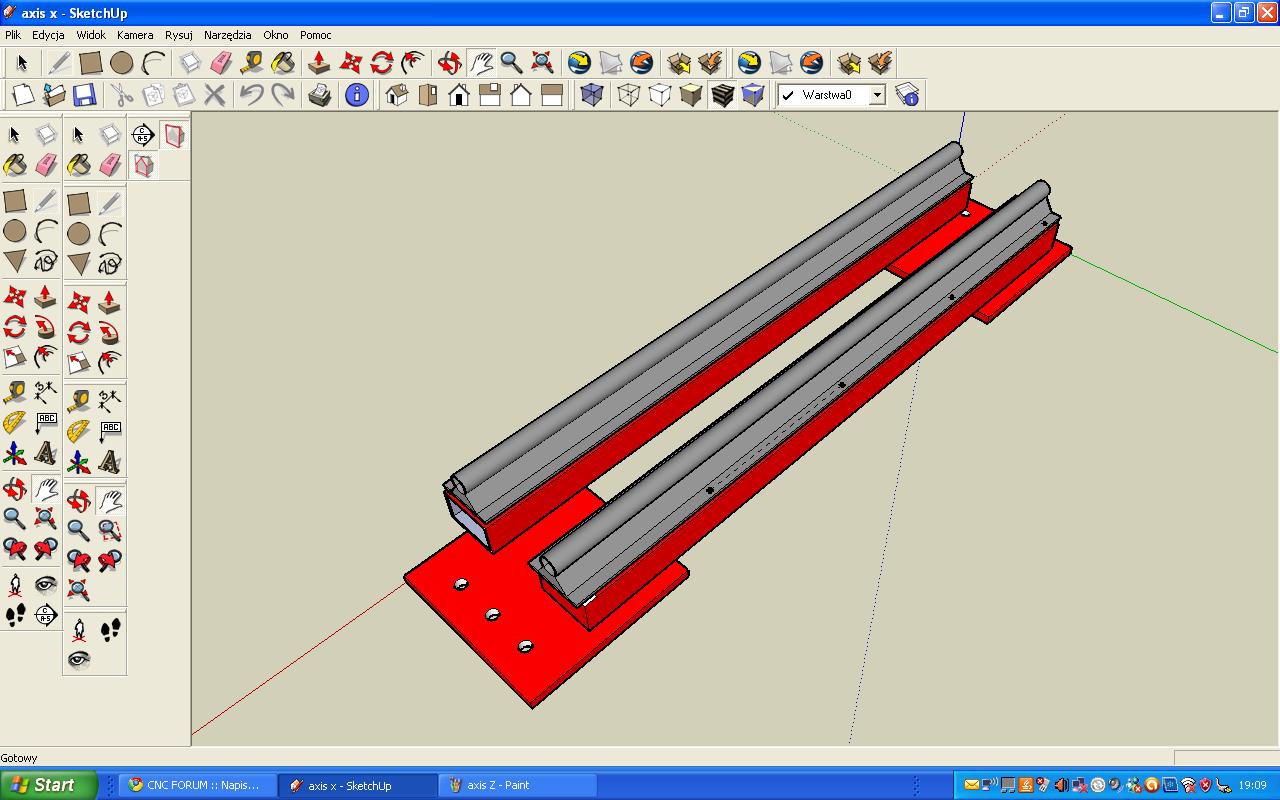This screenshot has height=800, width=1280.
Task: Activate Push/Pull tool in the top toolbar
Action: (320, 63)
